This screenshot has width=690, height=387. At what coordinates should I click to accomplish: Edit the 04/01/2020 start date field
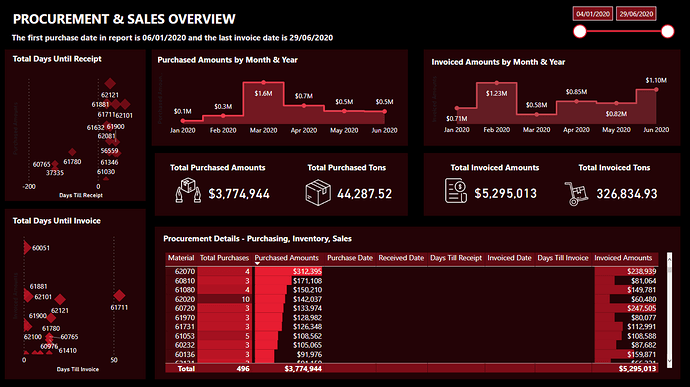tap(593, 14)
